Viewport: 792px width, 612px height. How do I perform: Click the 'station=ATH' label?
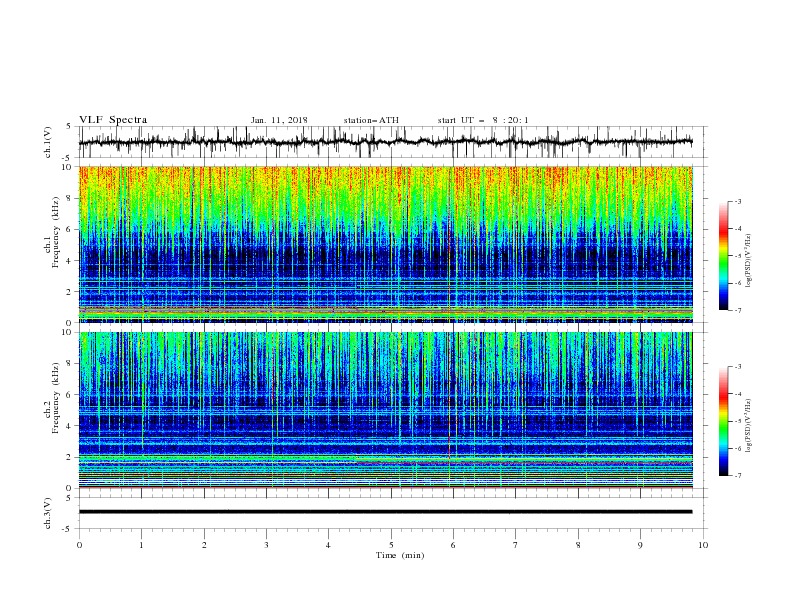click(371, 120)
